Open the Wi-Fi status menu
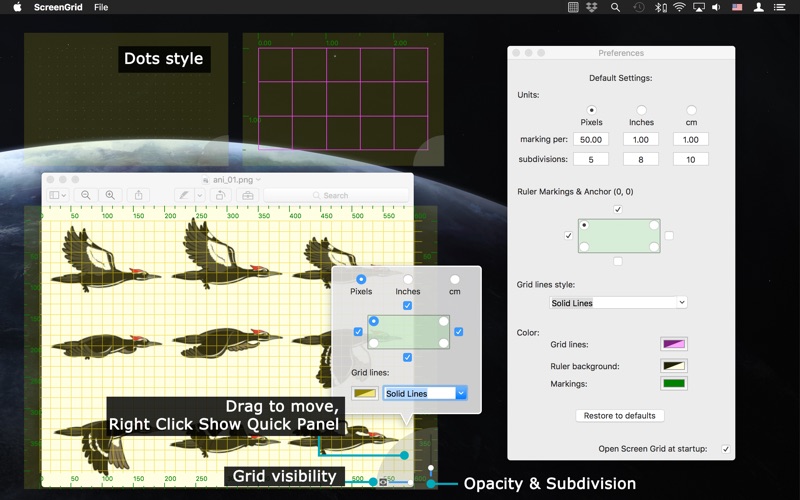The width and height of the screenshot is (800, 500). coord(679,7)
